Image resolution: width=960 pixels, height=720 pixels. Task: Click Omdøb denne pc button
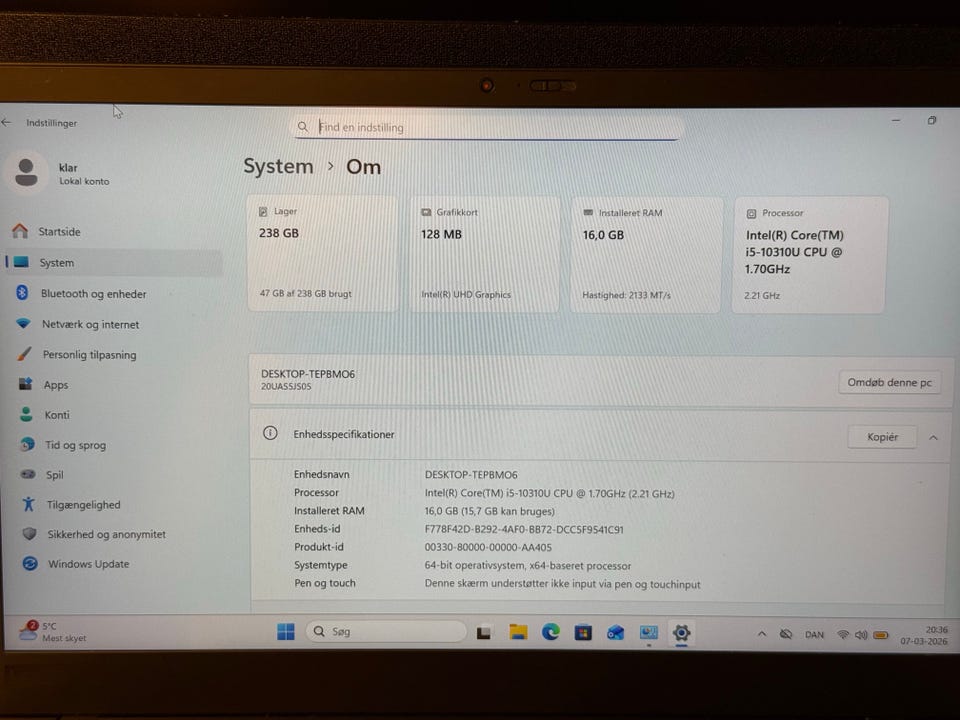point(889,382)
